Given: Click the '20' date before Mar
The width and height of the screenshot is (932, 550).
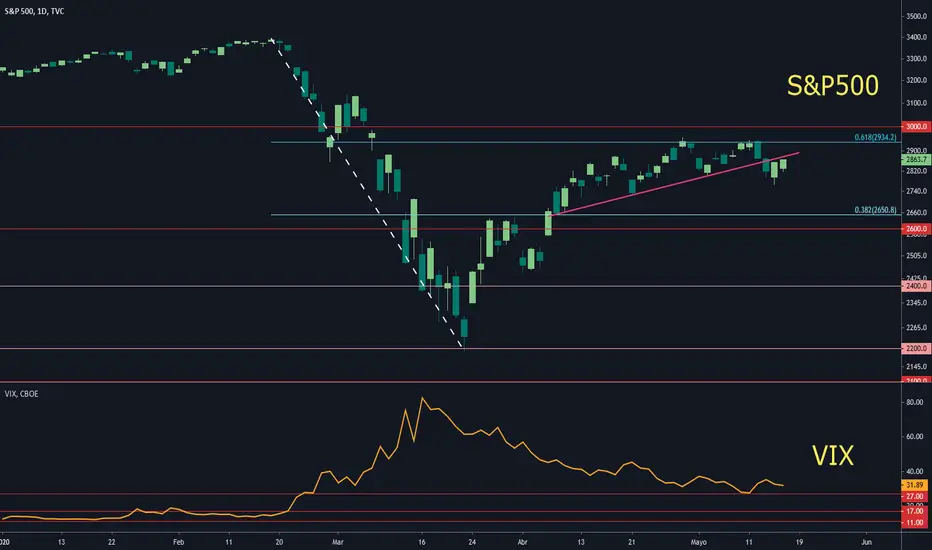Looking at the screenshot, I should click(x=279, y=542).
